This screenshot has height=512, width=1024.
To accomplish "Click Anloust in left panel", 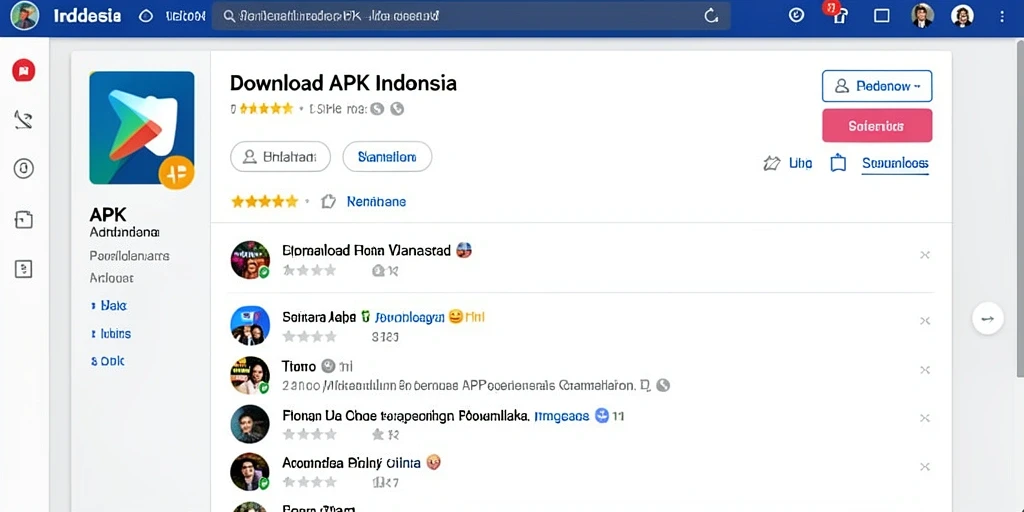I will 112,278.
